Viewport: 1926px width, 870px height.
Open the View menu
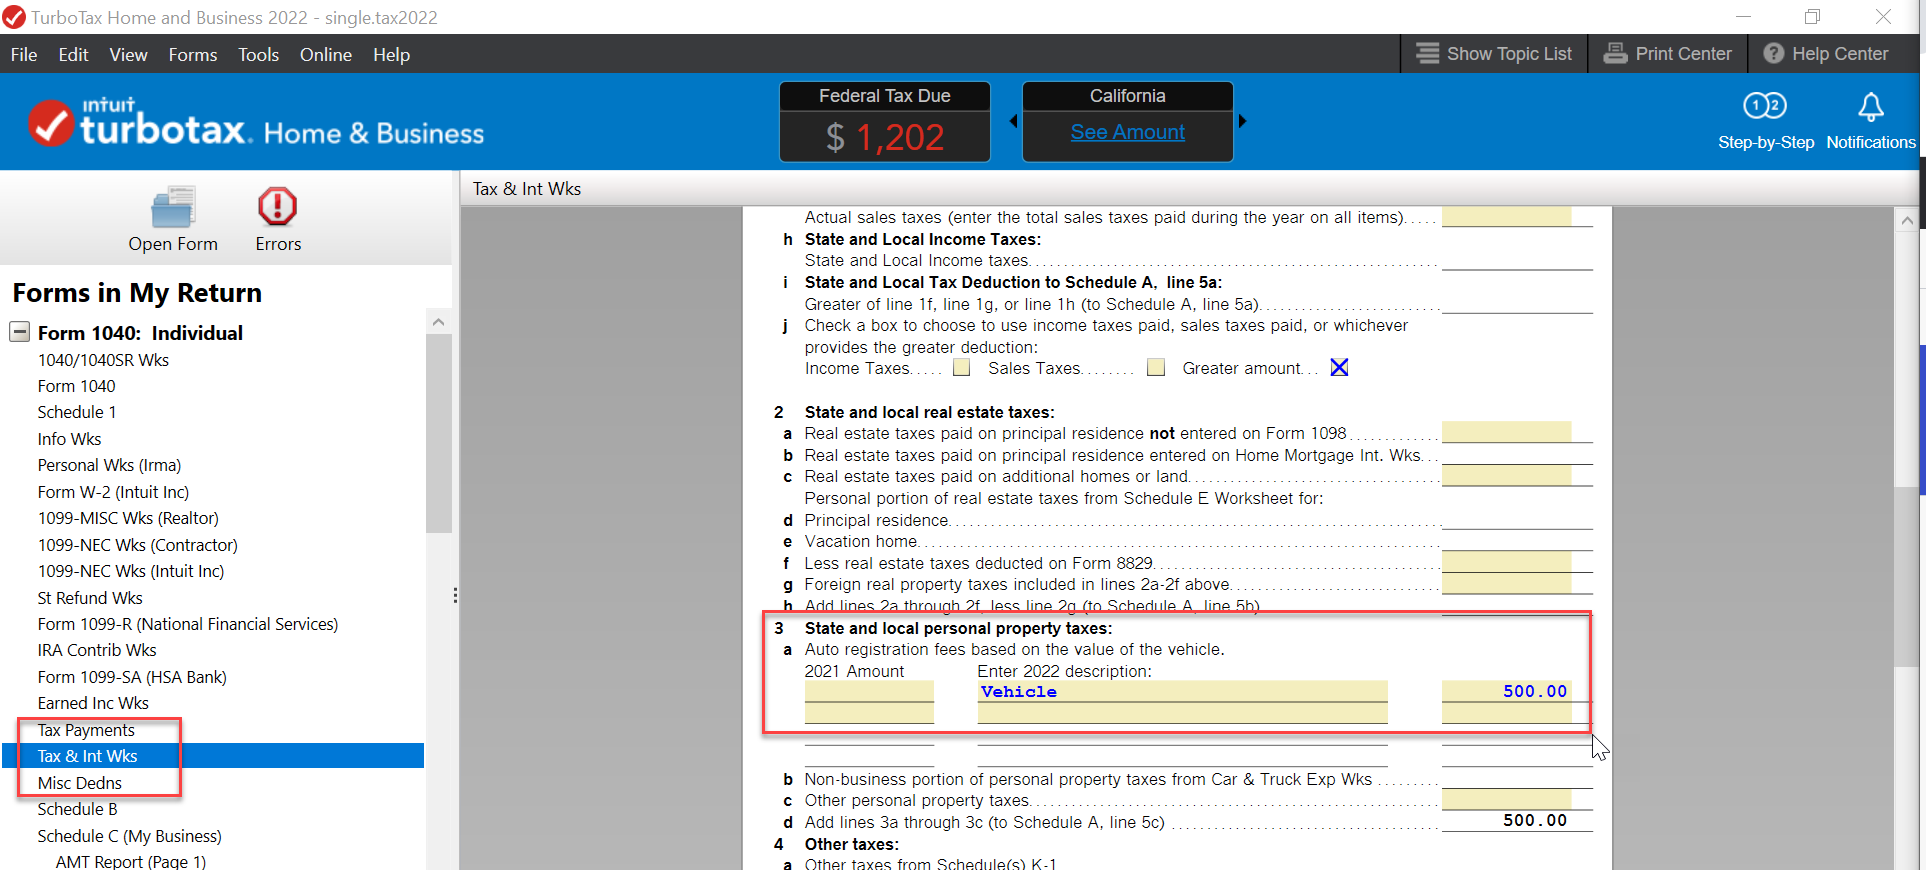pos(128,55)
